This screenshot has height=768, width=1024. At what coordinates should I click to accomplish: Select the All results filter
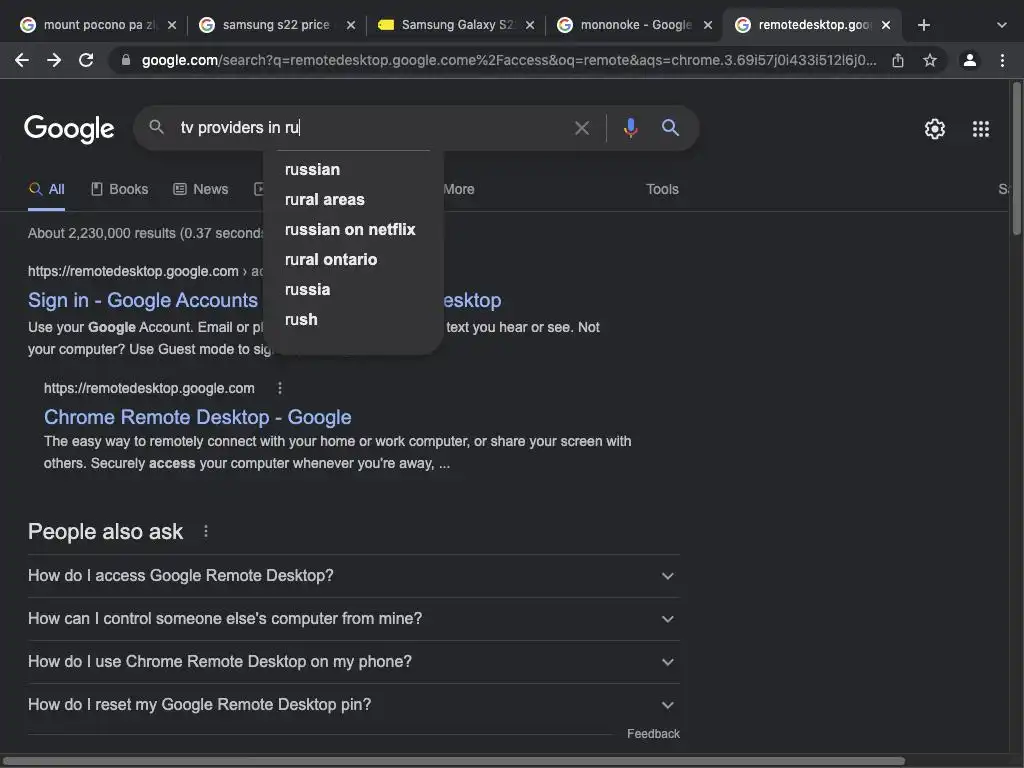coord(46,189)
